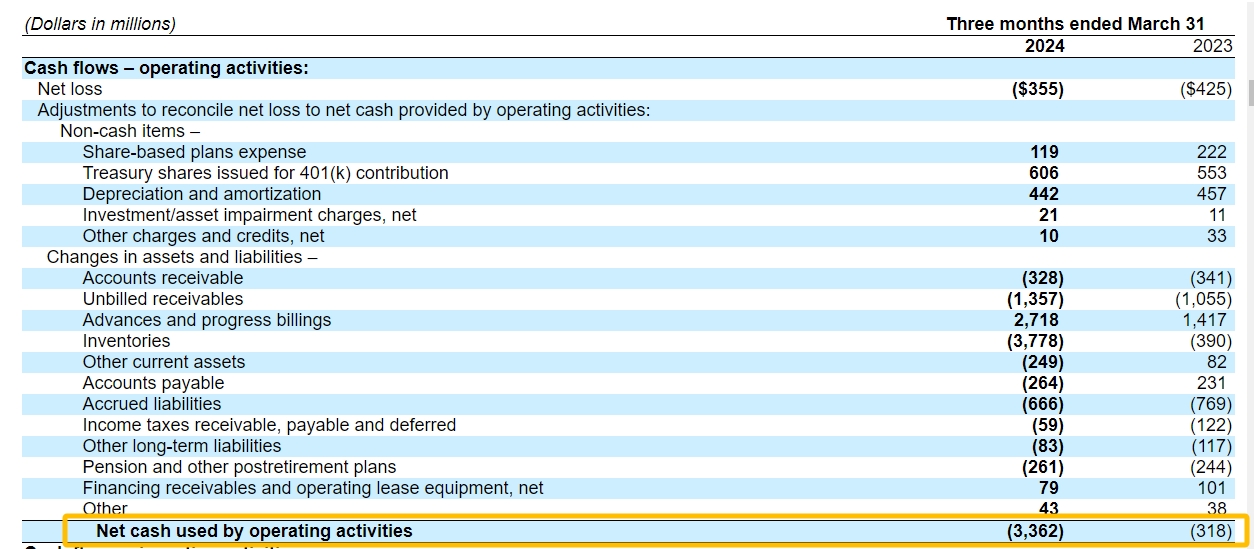
Task: Click the (769) accrued liabilities value
Action: click(x=1211, y=404)
